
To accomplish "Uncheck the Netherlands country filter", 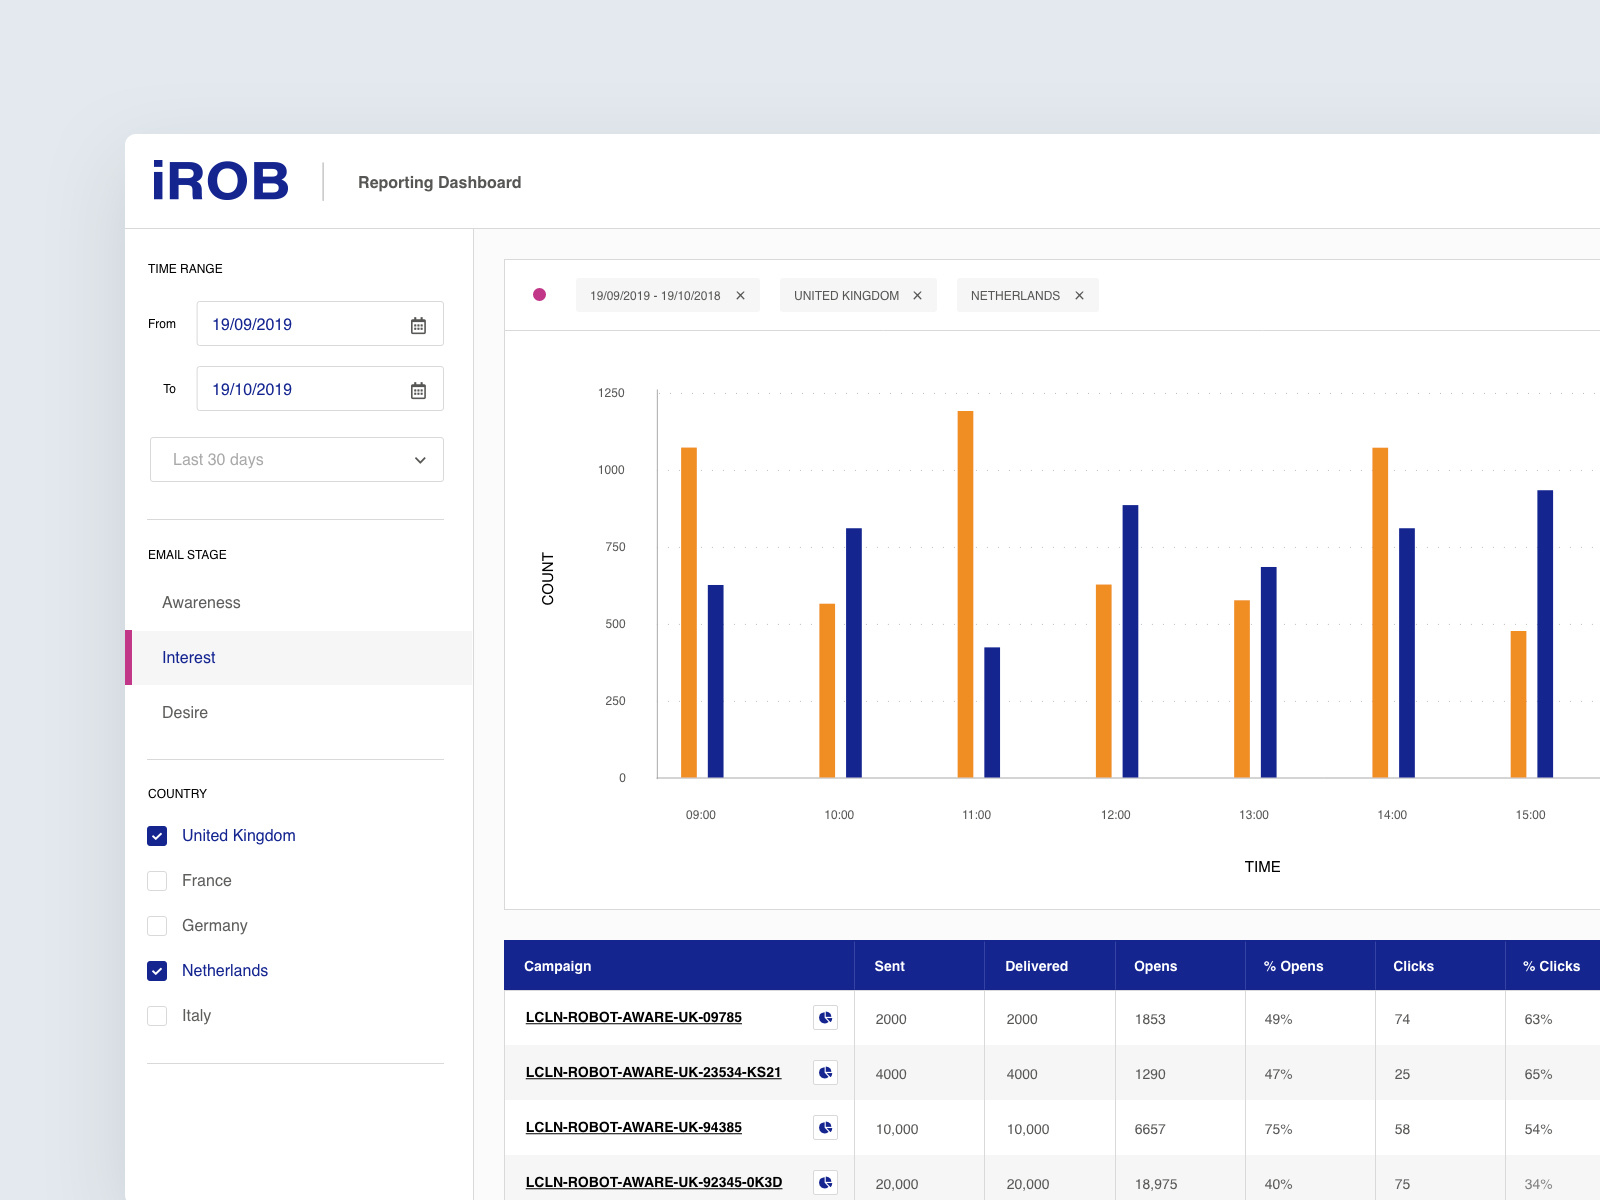I will coord(157,970).
